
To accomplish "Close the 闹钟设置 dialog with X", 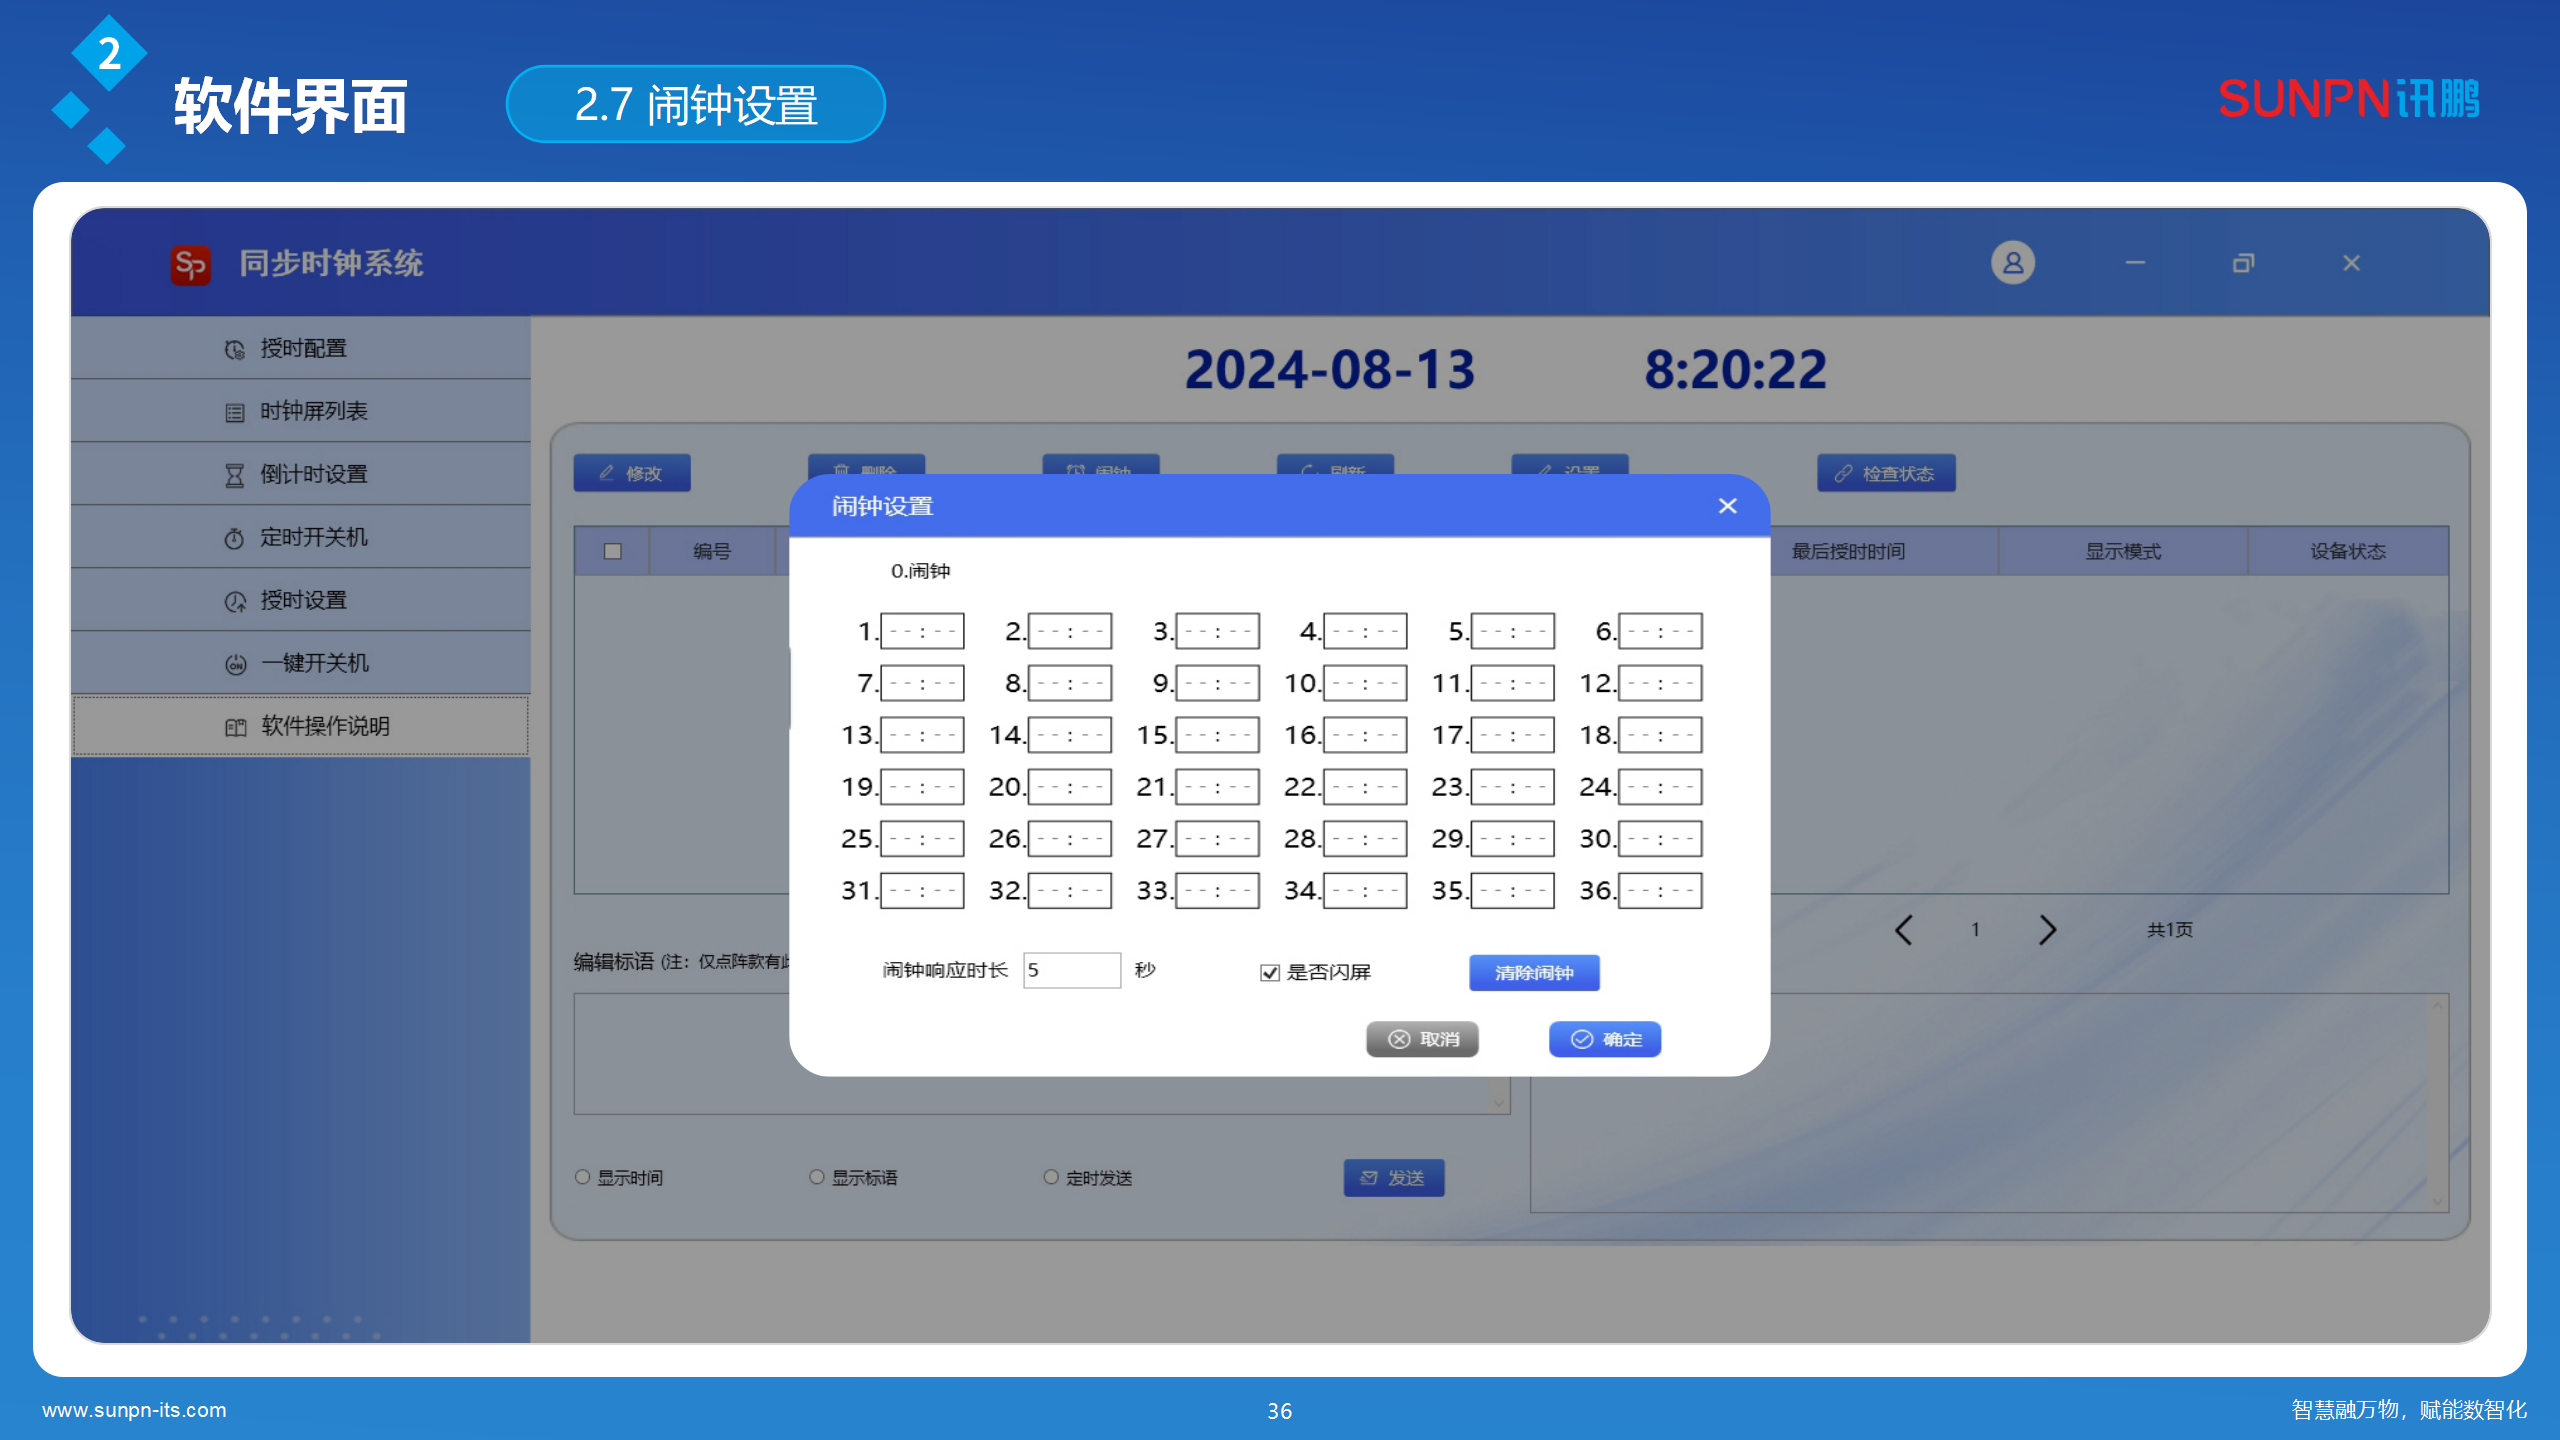I will pyautogui.click(x=1727, y=506).
